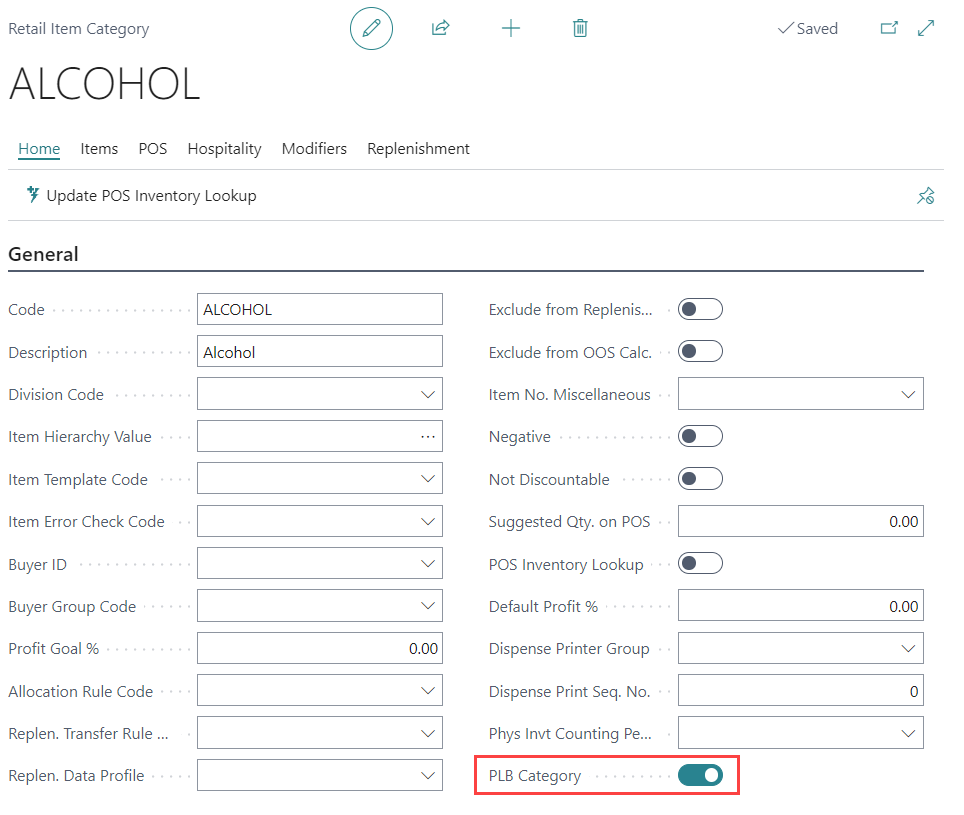Click the trash delete icon
This screenshot has width=964, height=815.
click(x=580, y=29)
